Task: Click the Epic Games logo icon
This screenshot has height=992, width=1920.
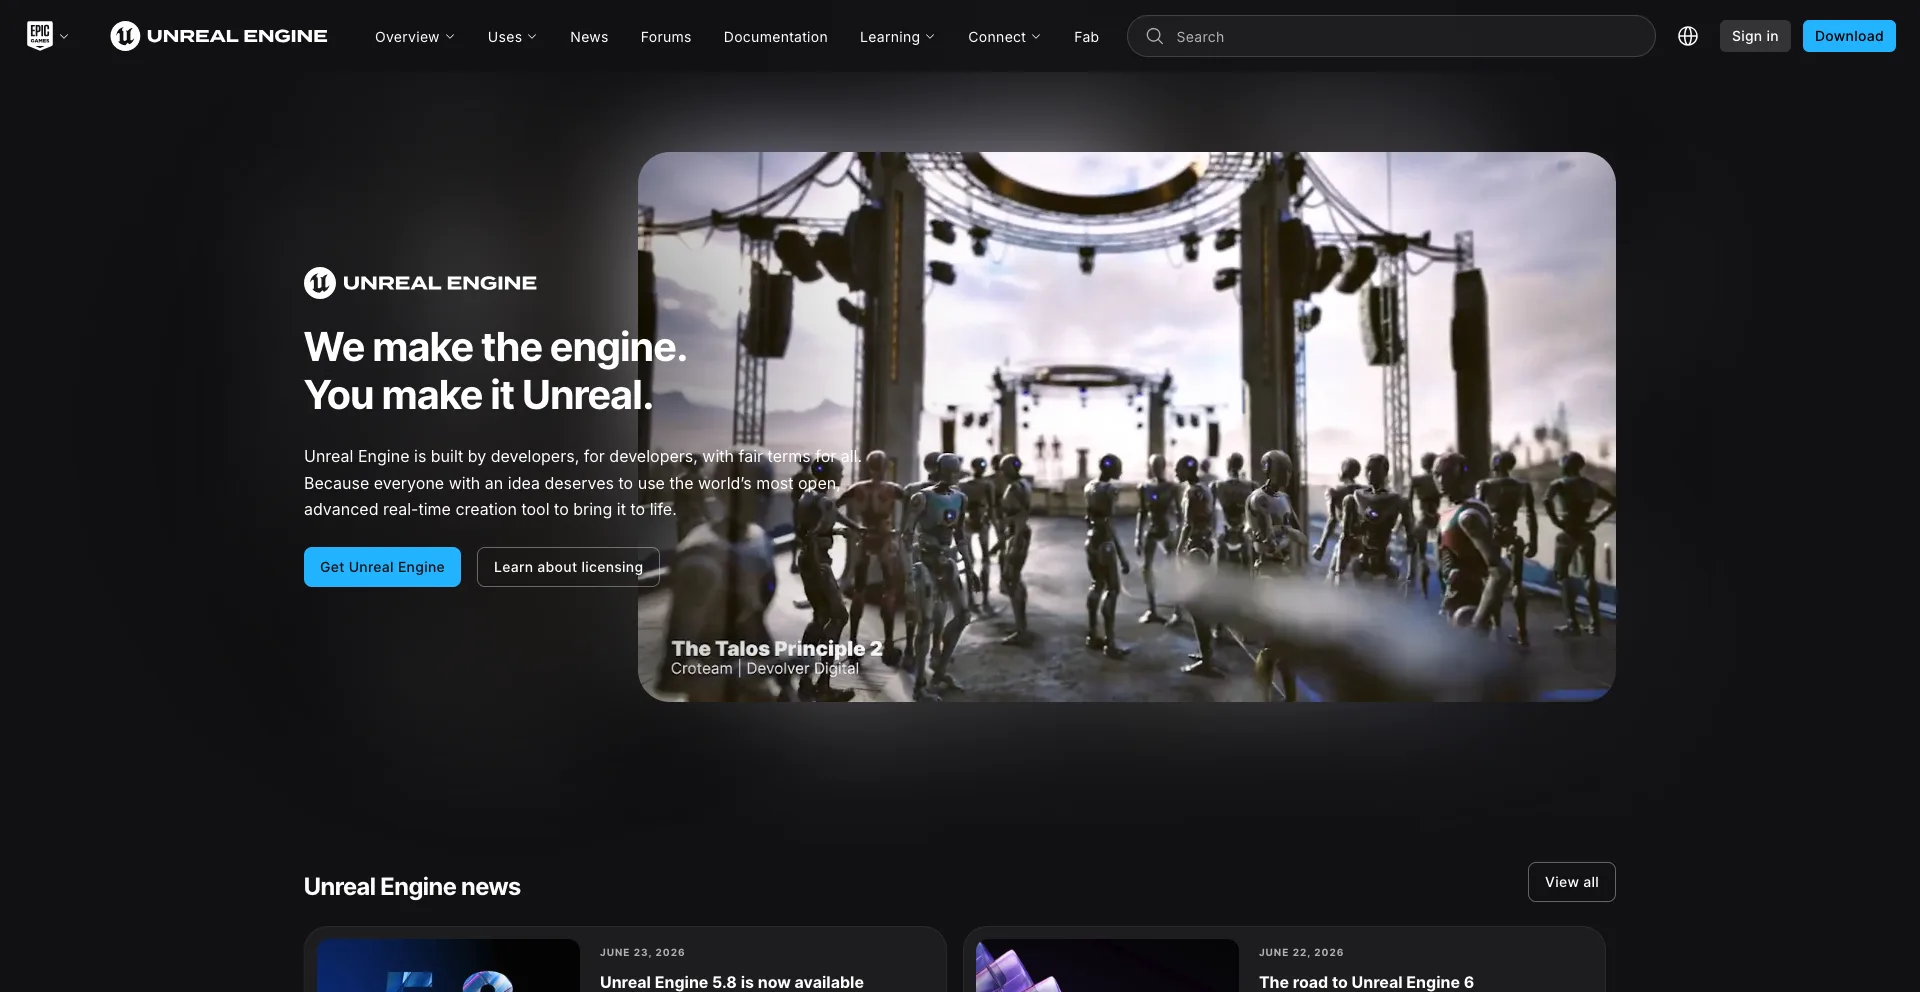Action: coord(40,36)
